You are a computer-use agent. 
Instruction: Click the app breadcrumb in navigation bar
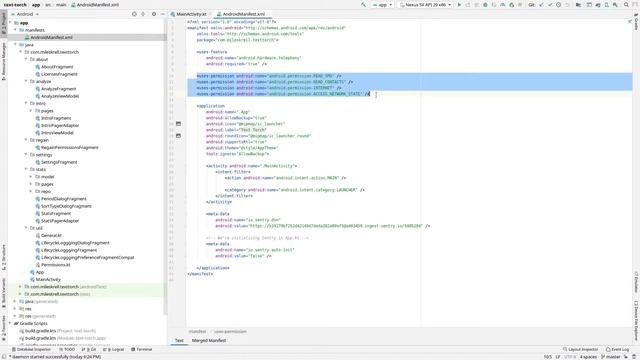[36, 5]
